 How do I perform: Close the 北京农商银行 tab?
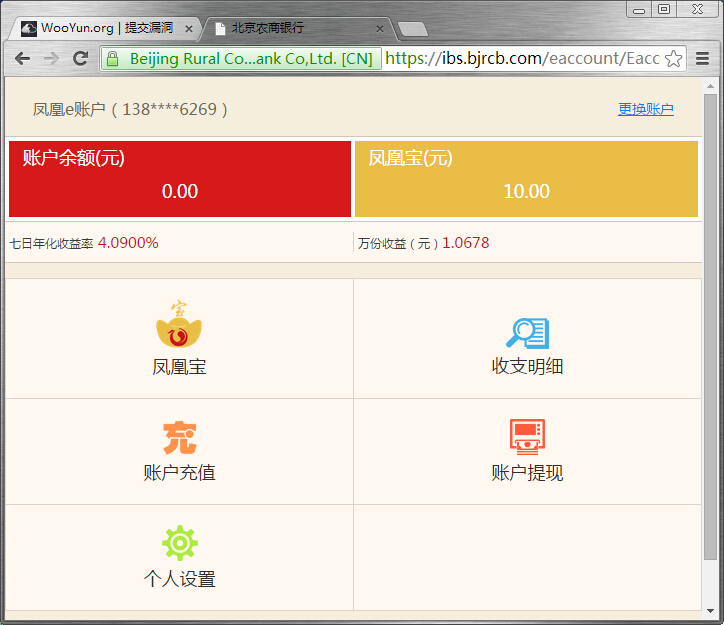[x=380, y=29]
